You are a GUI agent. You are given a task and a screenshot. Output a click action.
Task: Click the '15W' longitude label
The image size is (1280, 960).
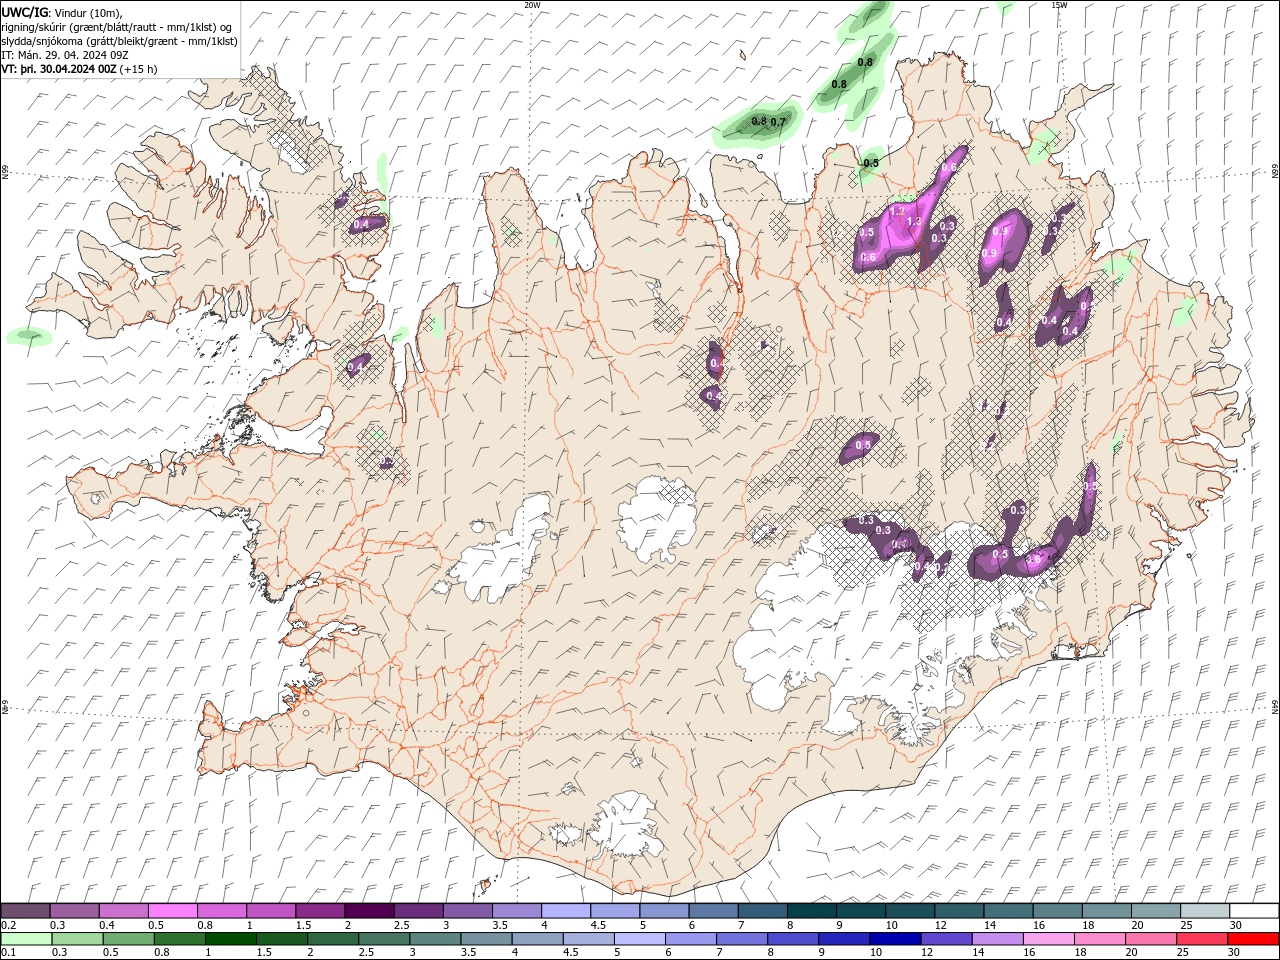[1059, 5]
